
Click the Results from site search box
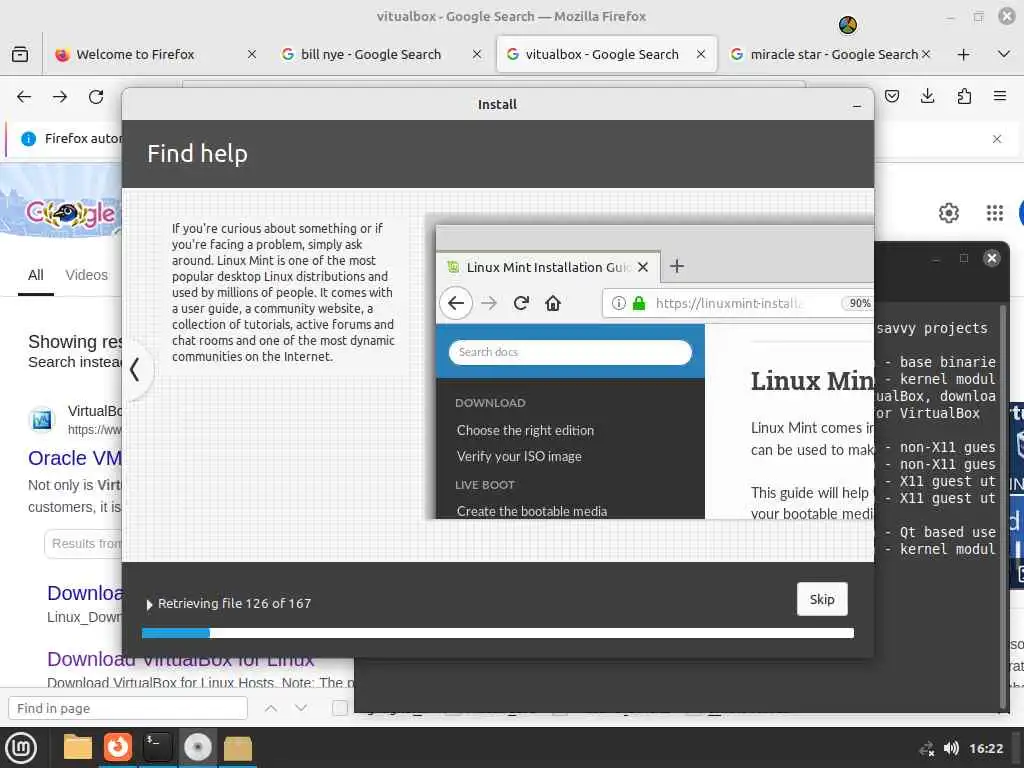click(x=84, y=543)
